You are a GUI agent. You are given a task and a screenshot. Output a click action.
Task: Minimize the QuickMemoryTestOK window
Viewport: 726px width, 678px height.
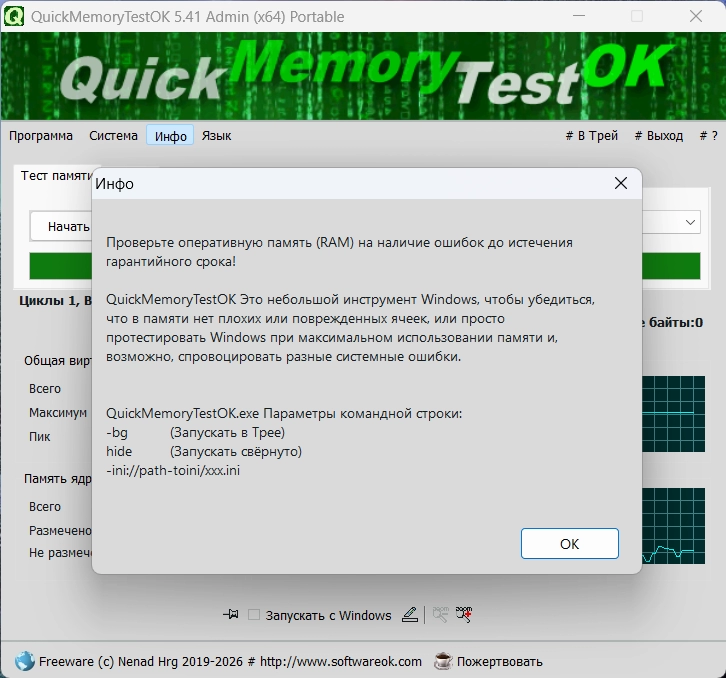pos(579,16)
